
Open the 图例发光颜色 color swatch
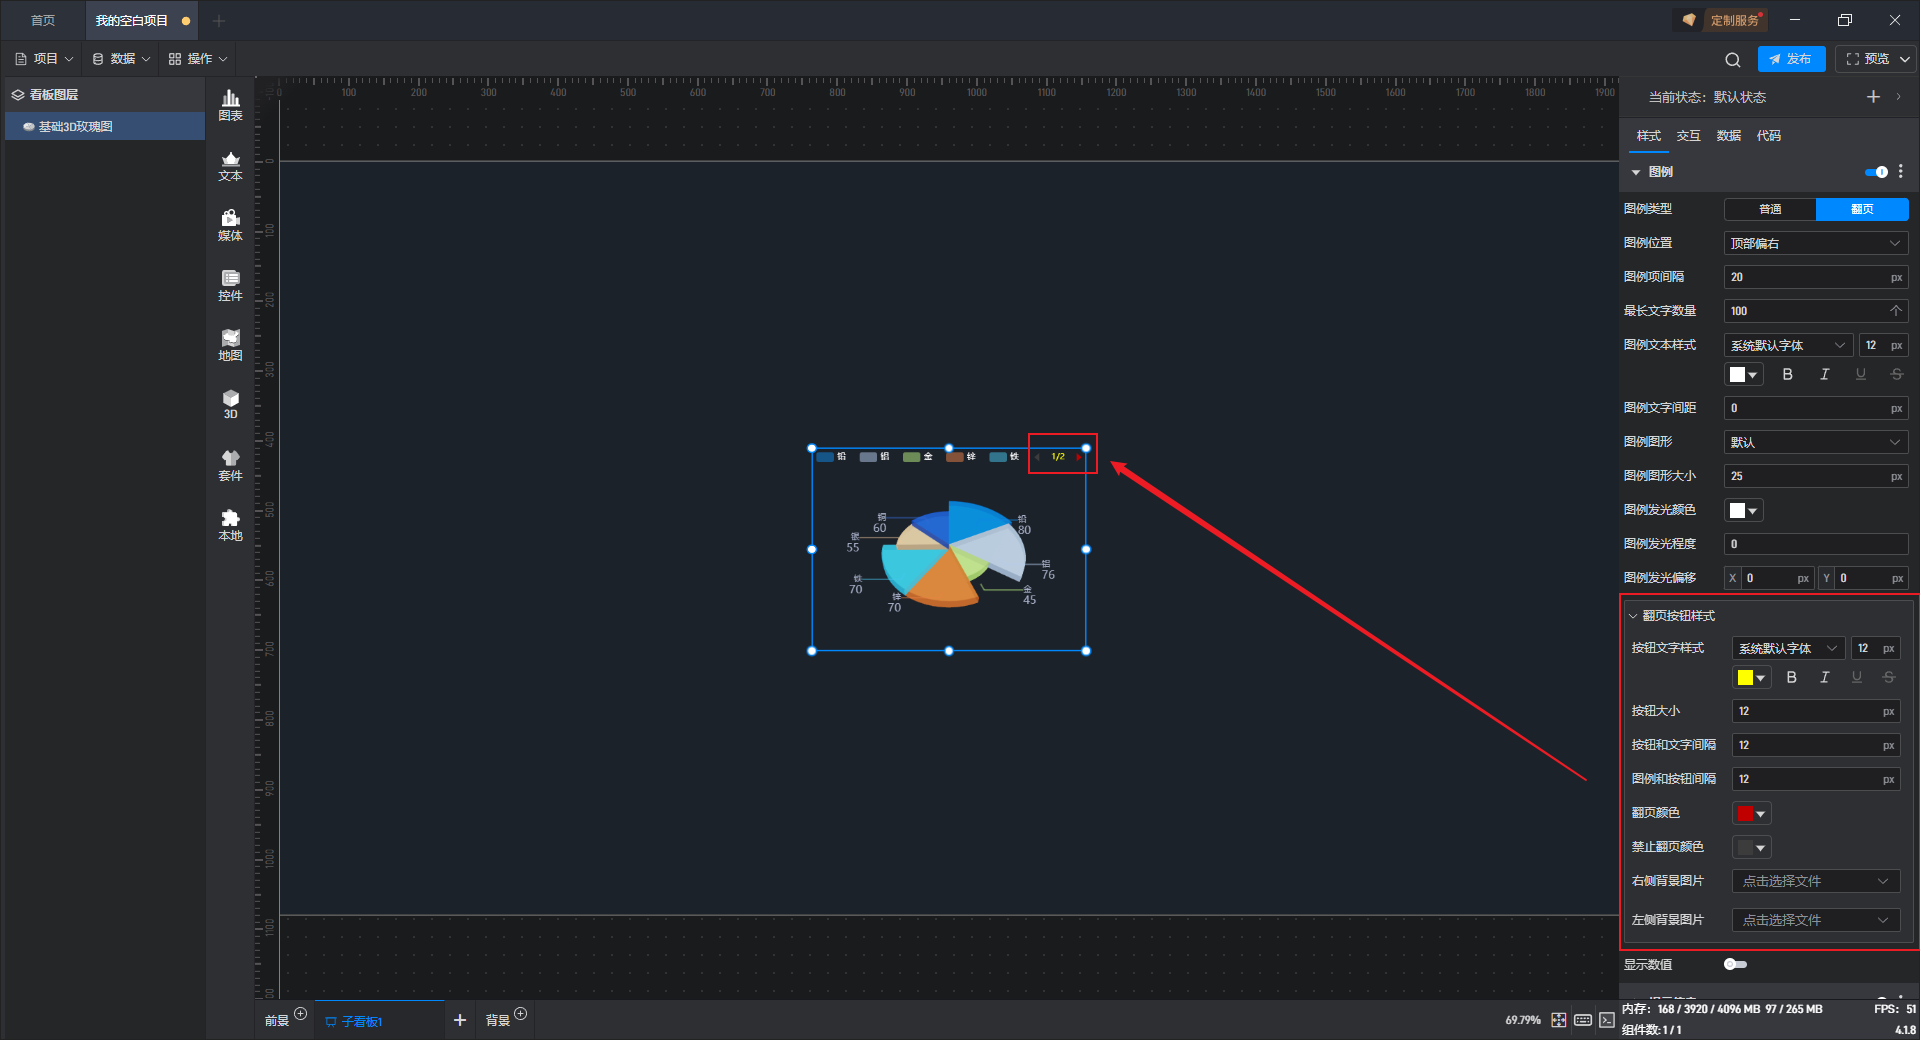1743,511
